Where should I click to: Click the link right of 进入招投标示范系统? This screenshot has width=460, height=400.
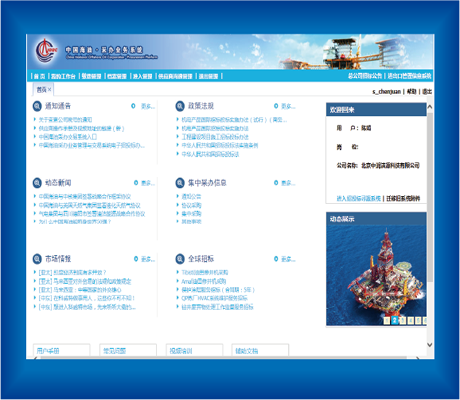coord(403,199)
